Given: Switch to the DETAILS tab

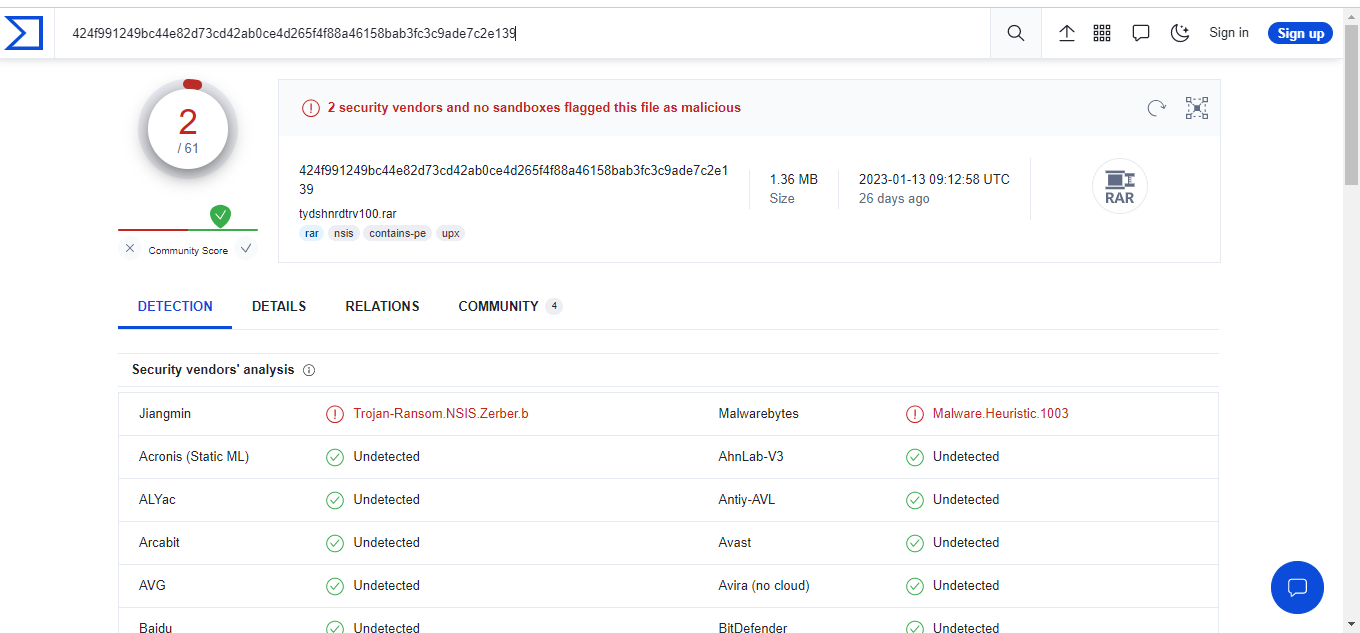Looking at the screenshot, I should tap(279, 306).
